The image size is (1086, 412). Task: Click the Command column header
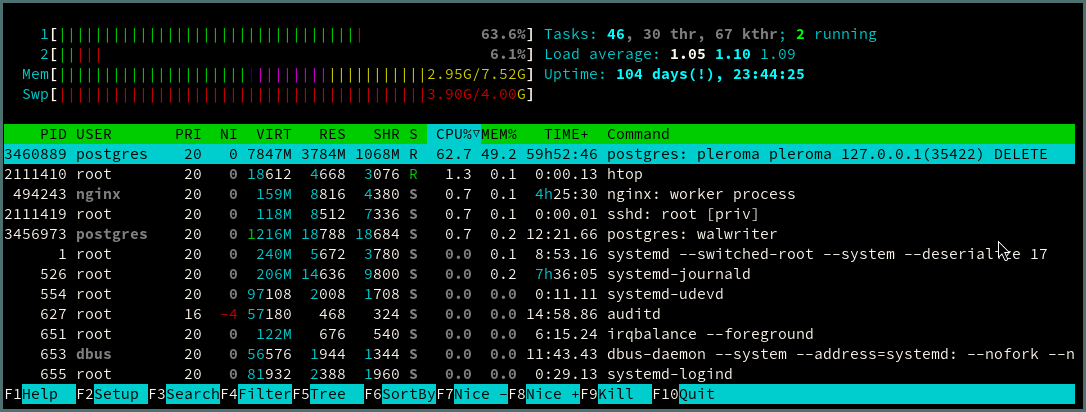point(638,134)
